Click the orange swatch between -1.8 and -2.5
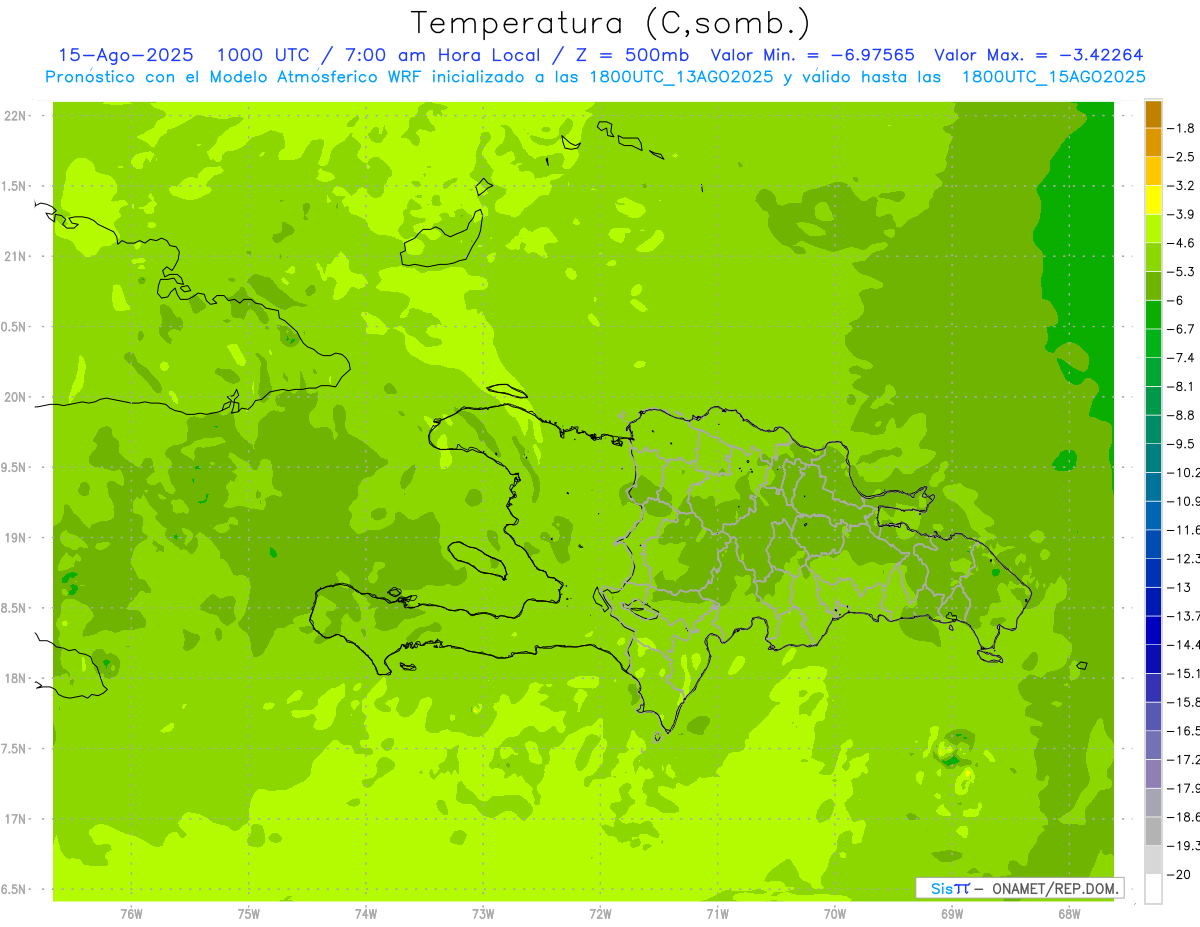The image size is (1200, 927). 1153,142
